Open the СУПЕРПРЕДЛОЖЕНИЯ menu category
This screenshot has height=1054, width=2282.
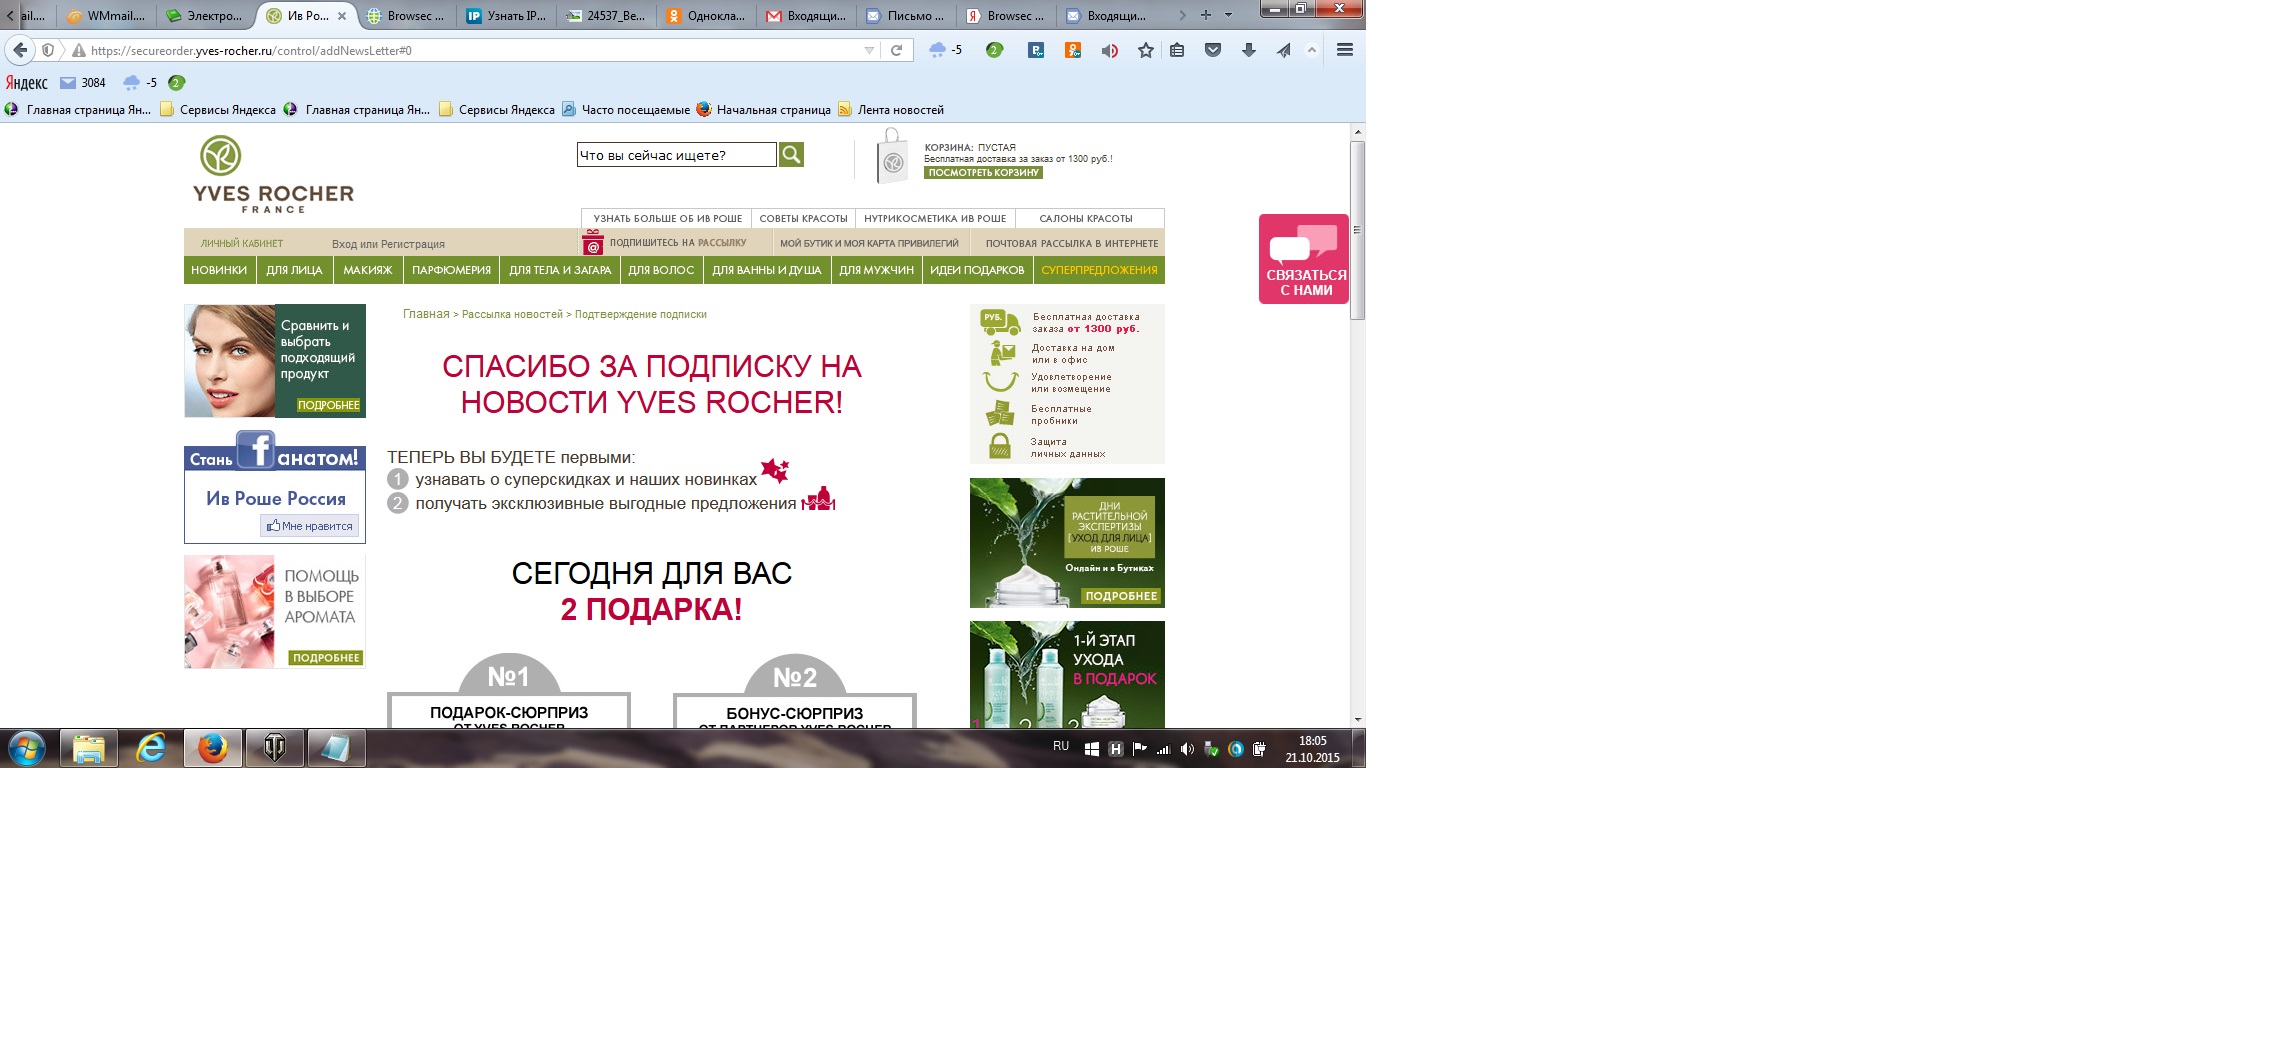point(1099,270)
